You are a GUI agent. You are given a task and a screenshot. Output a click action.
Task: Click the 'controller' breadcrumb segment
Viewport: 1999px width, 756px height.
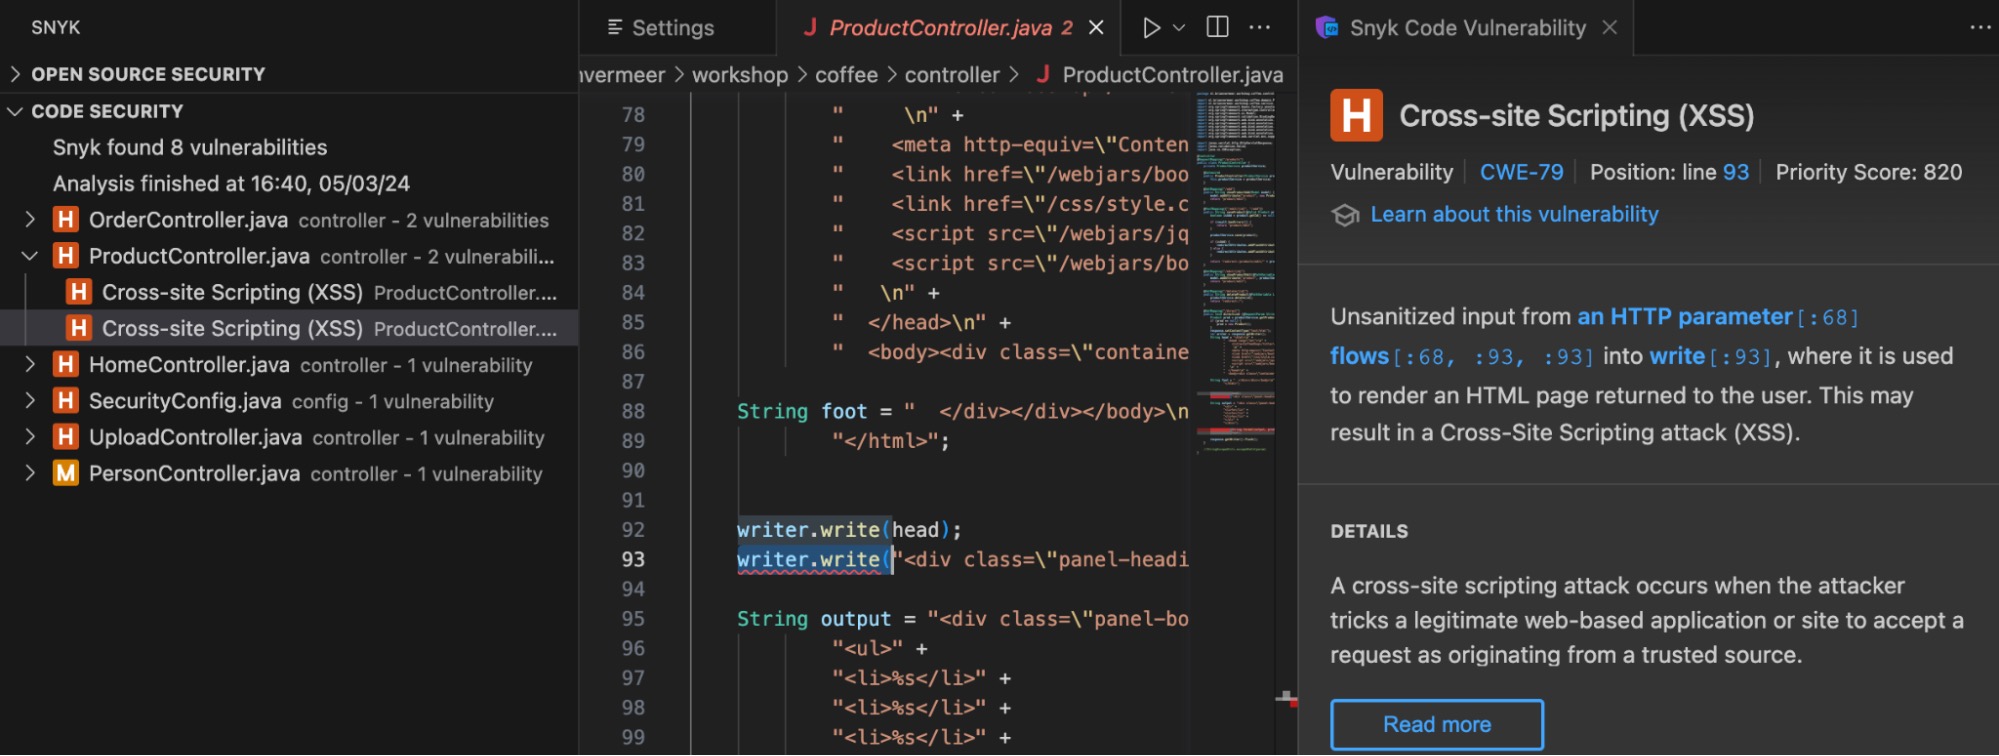[x=952, y=75]
